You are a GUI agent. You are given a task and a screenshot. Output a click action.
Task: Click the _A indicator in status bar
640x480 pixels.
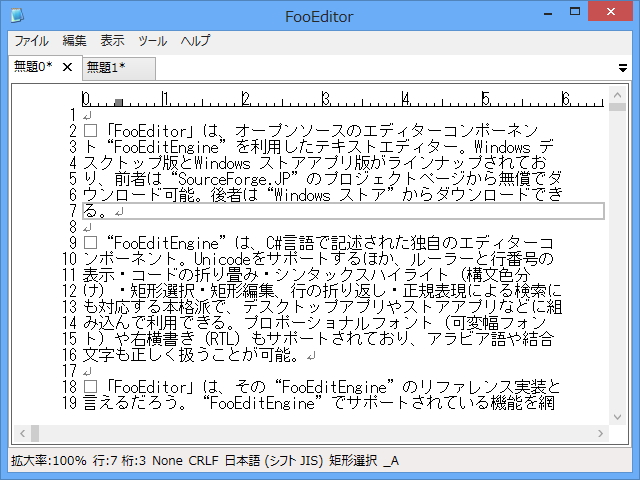(x=391, y=461)
